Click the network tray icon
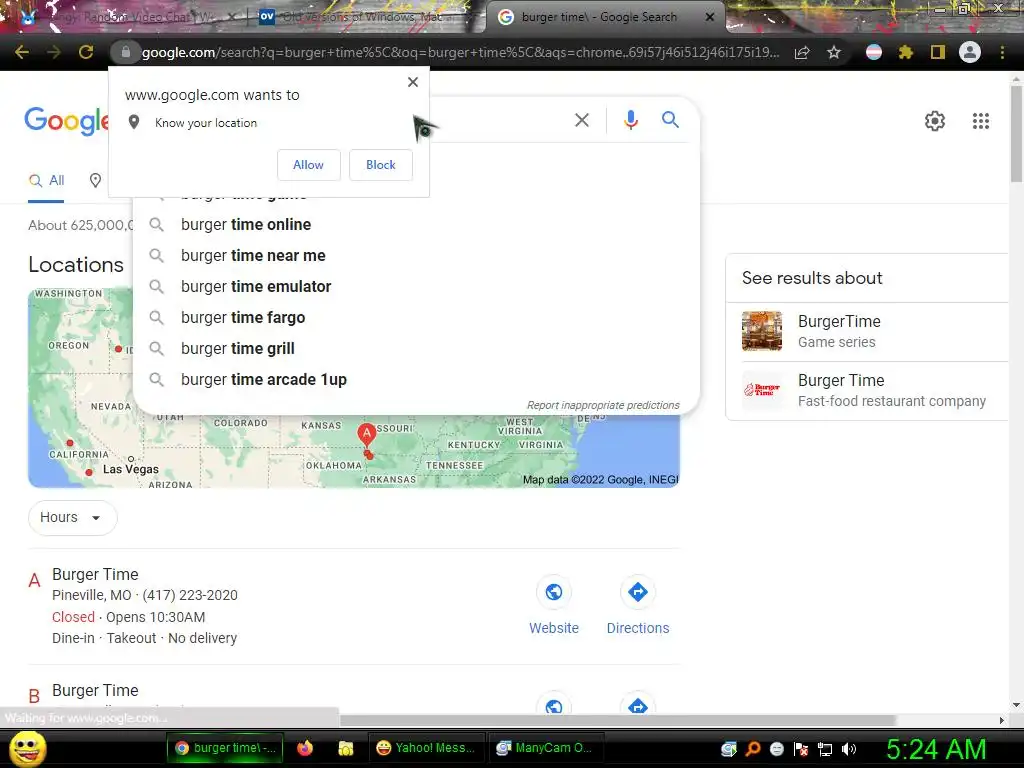 tap(825, 749)
